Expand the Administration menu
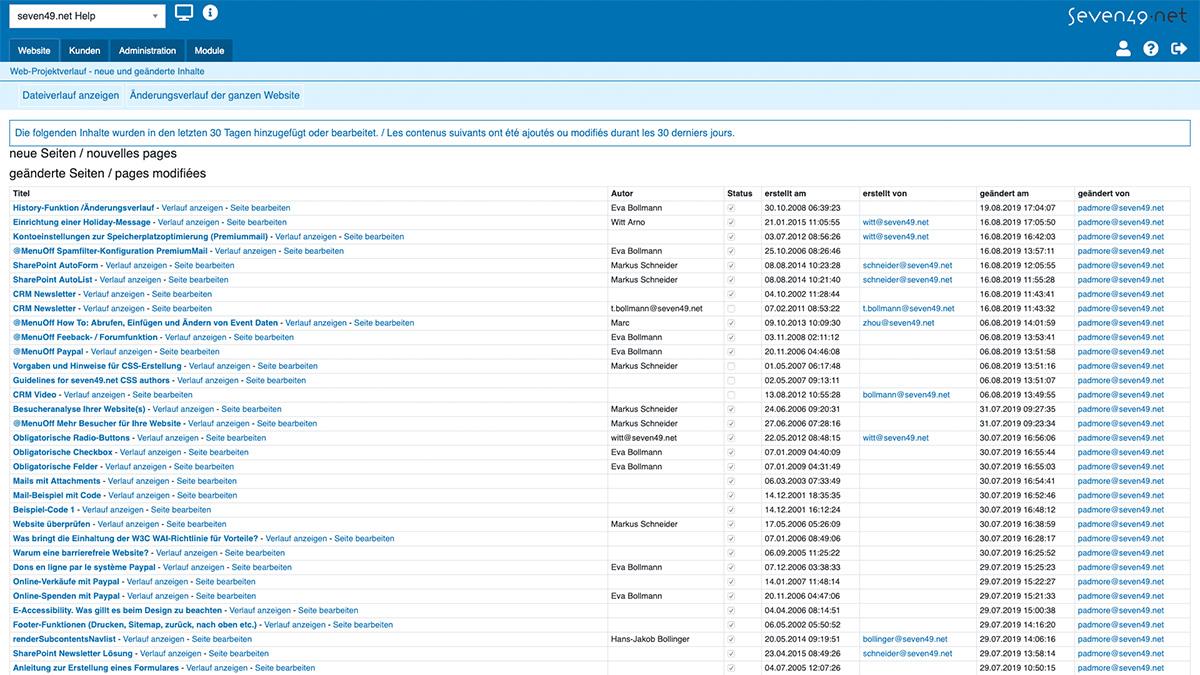 tap(147, 51)
